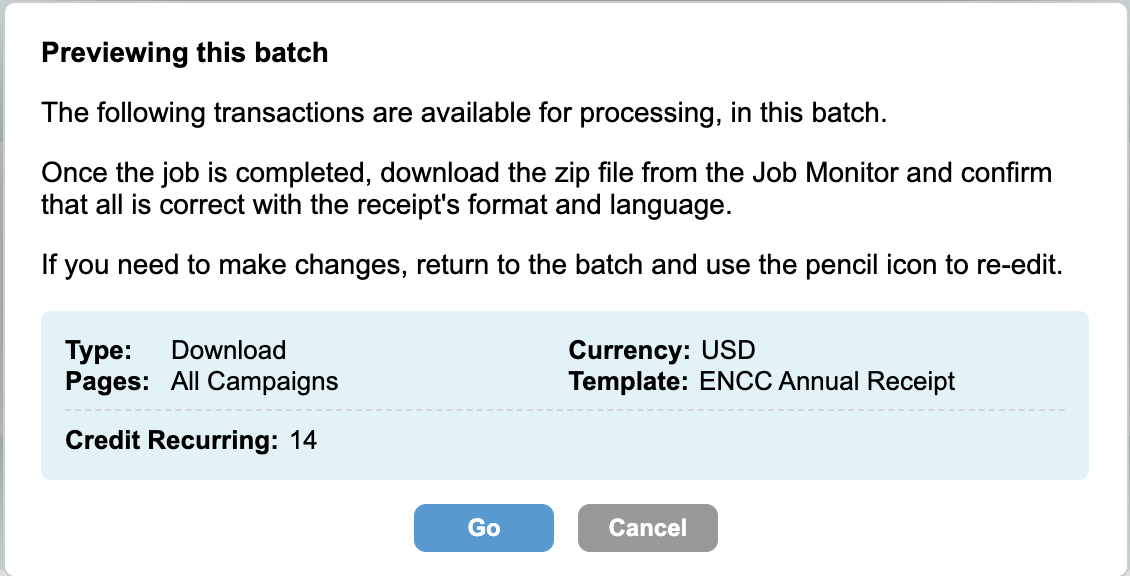
Task: Click the "All Campaigns" value
Action: click(255, 381)
